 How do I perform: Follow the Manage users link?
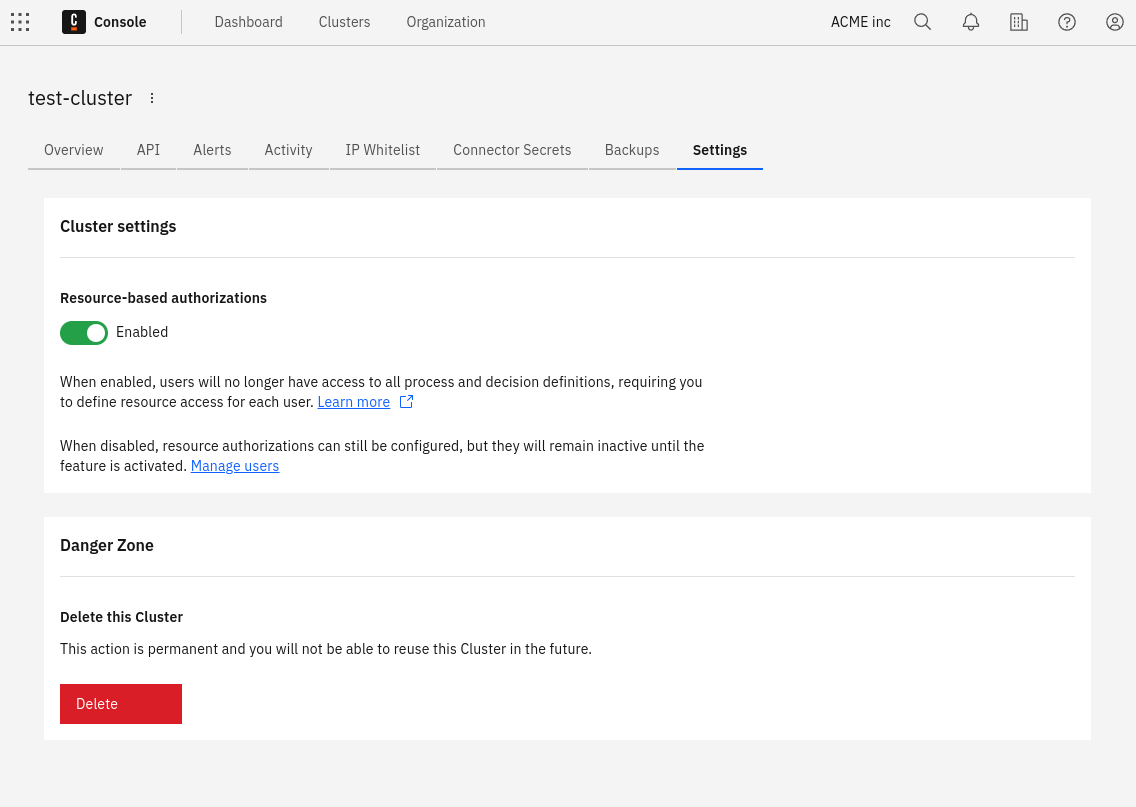coord(235,466)
